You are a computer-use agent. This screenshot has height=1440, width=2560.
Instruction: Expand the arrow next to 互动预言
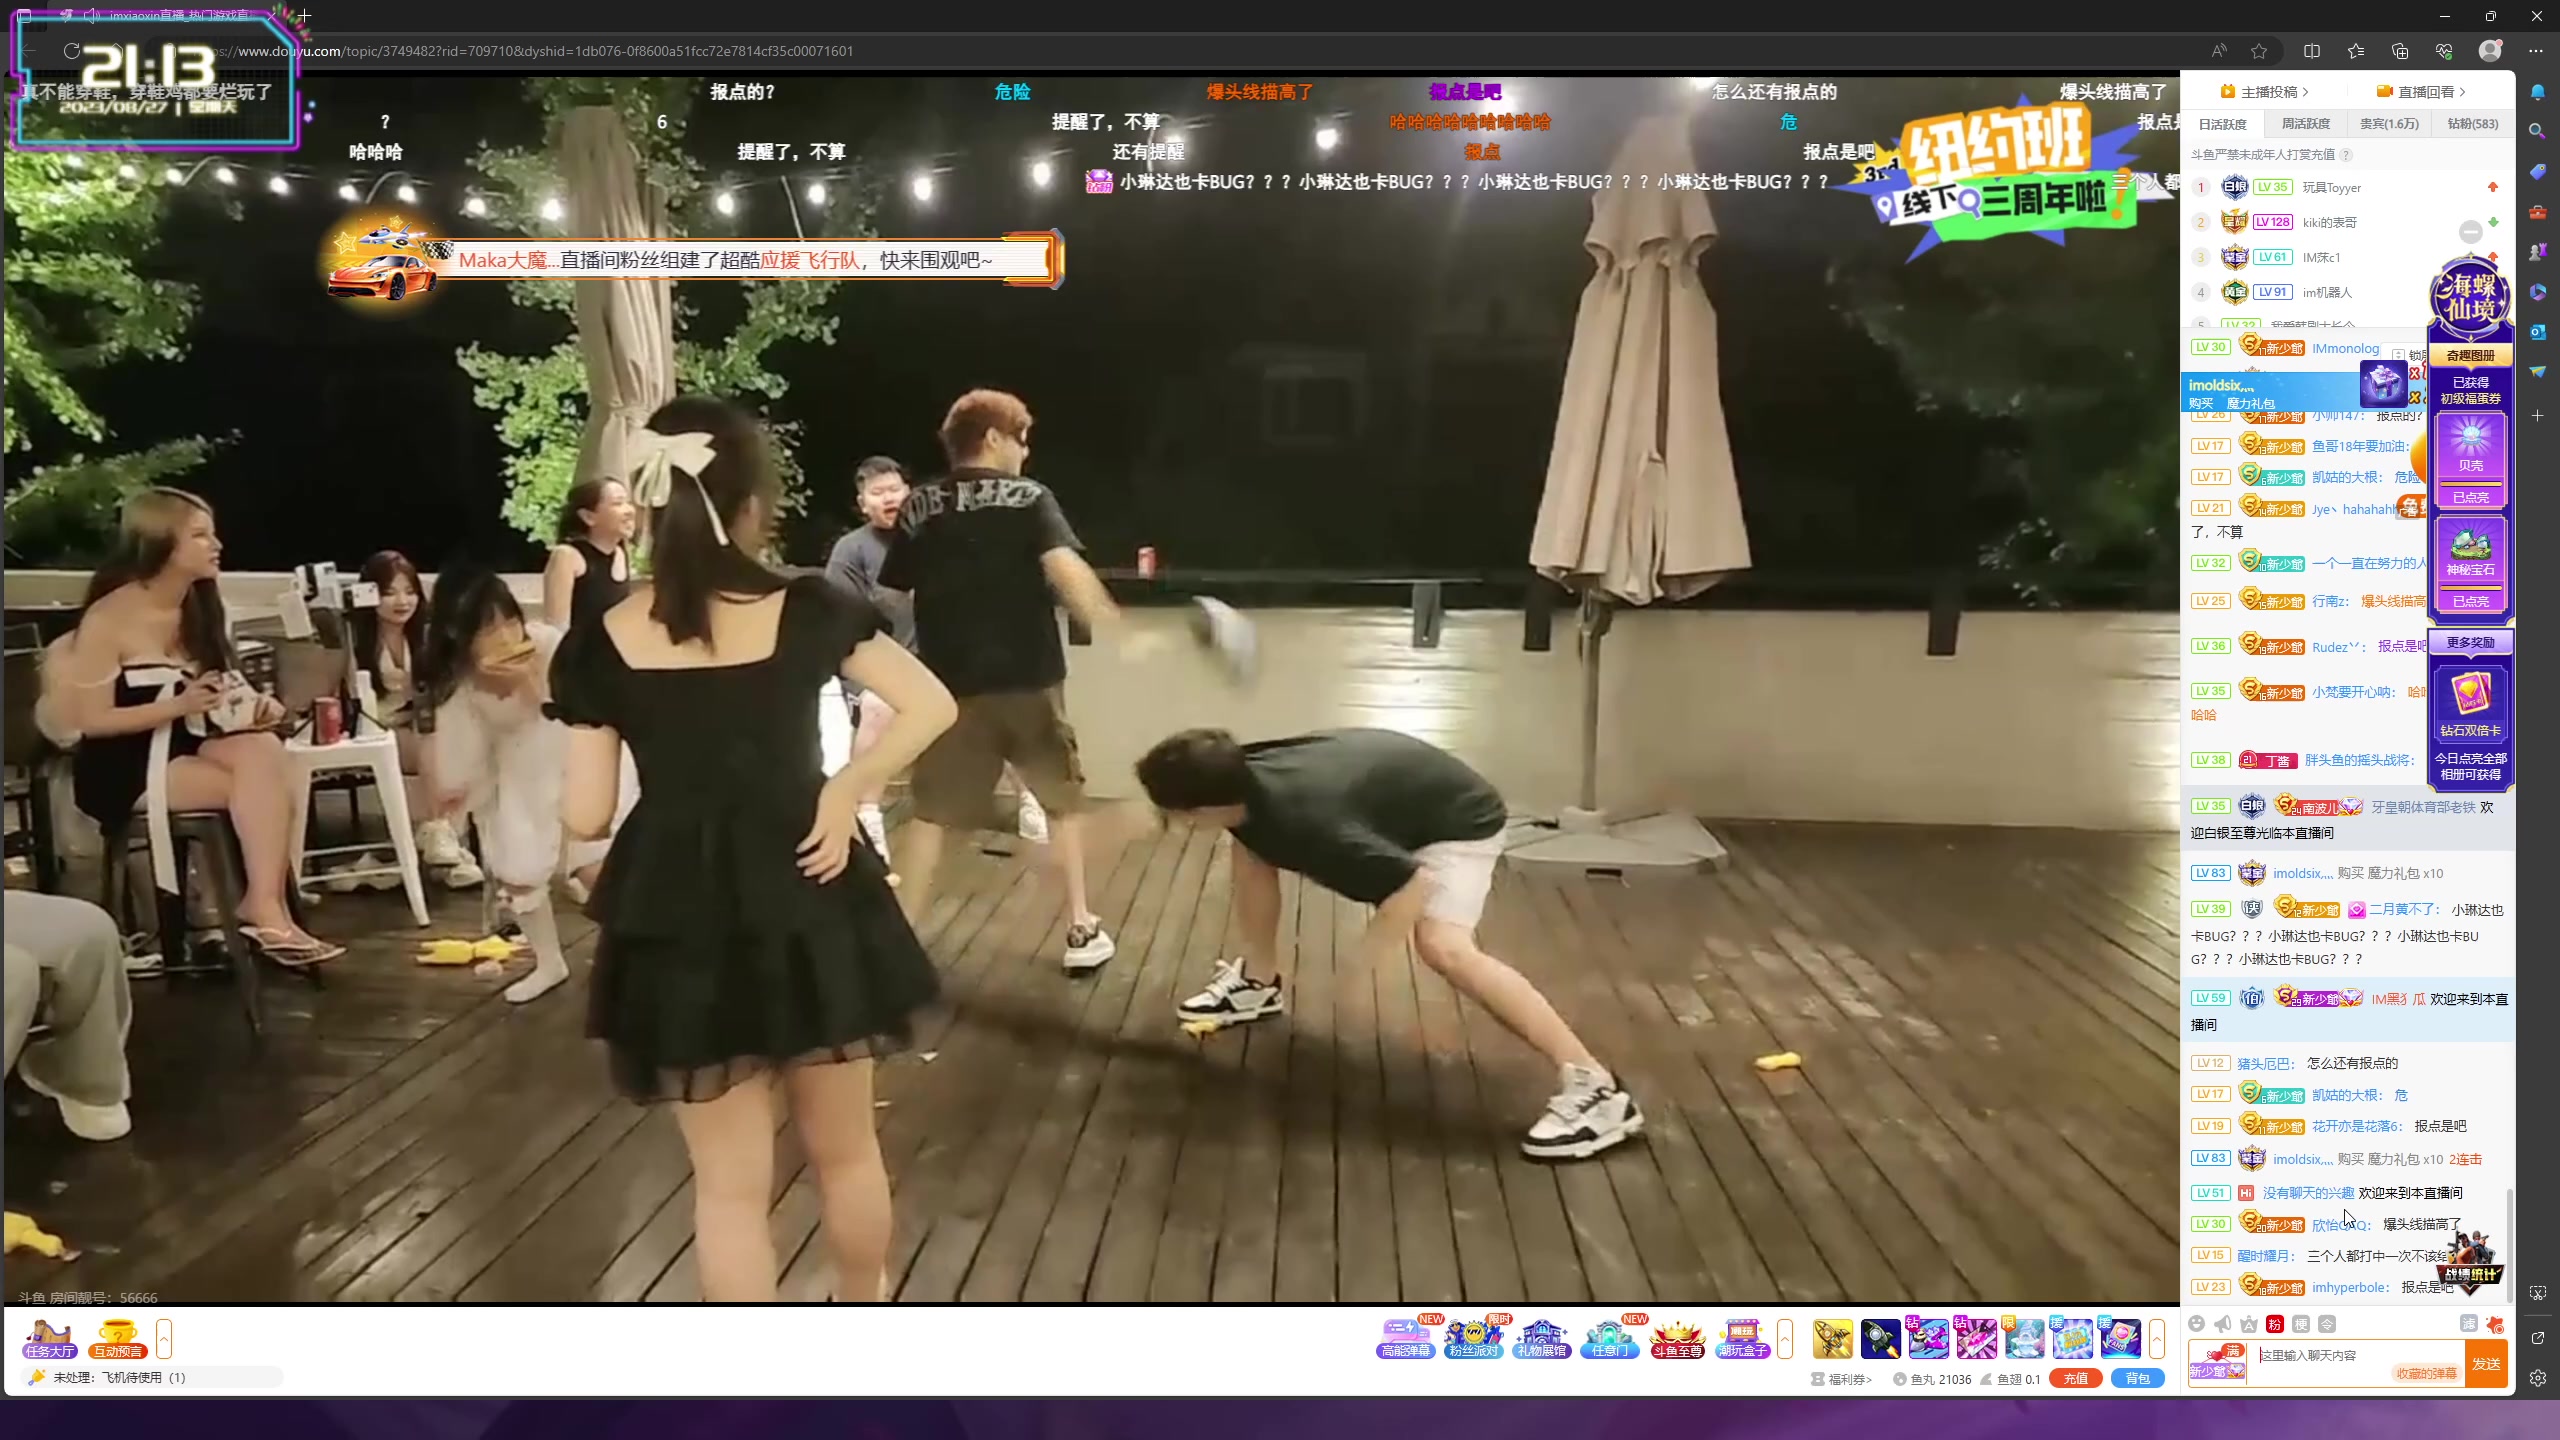point(164,1338)
